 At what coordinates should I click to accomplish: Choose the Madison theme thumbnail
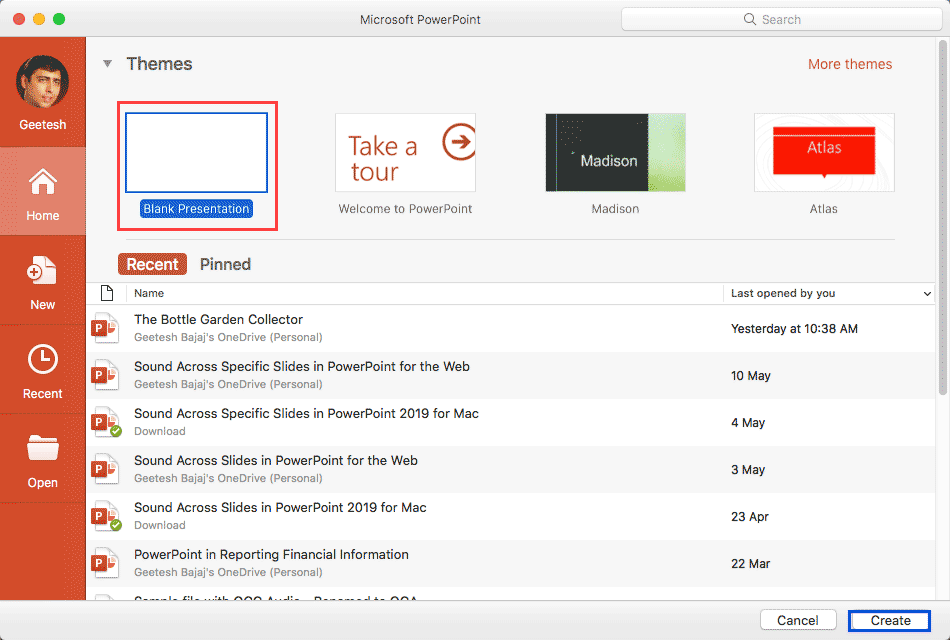(x=615, y=152)
